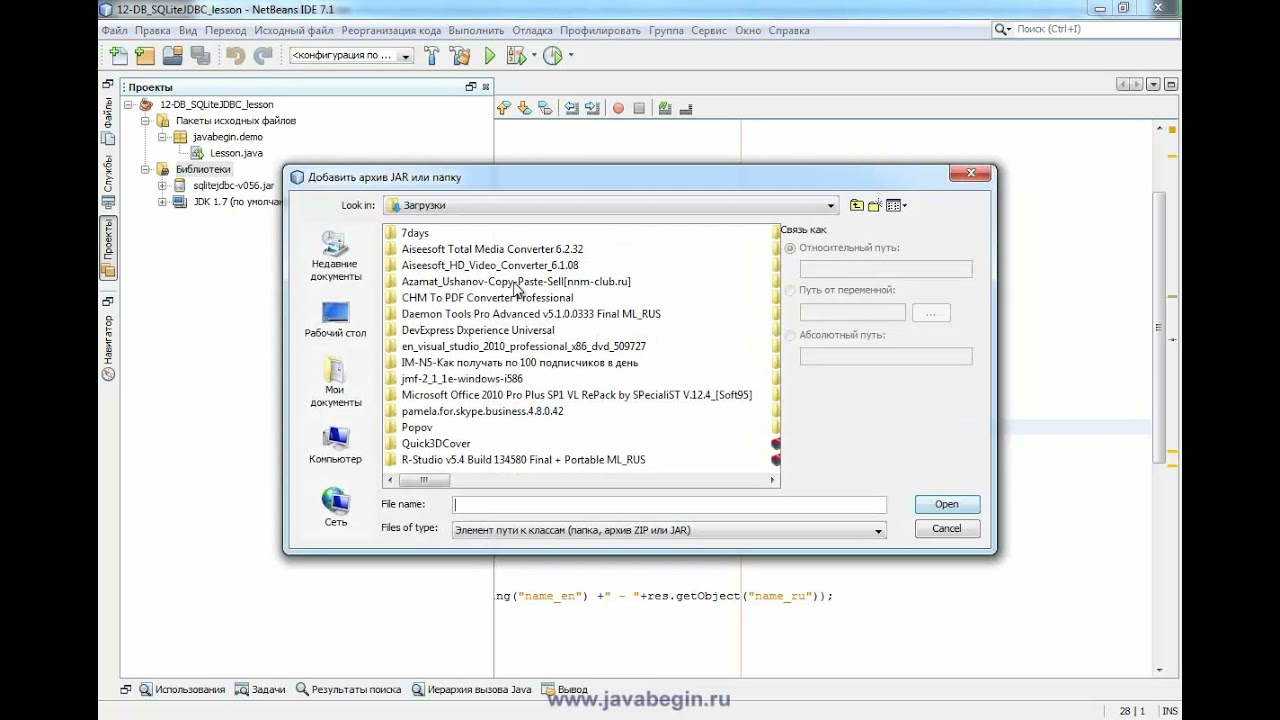Image resolution: width=1280 pixels, height=720 pixels.
Task: Click the Comment editor toolbar icon
Action: pos(664,108)
